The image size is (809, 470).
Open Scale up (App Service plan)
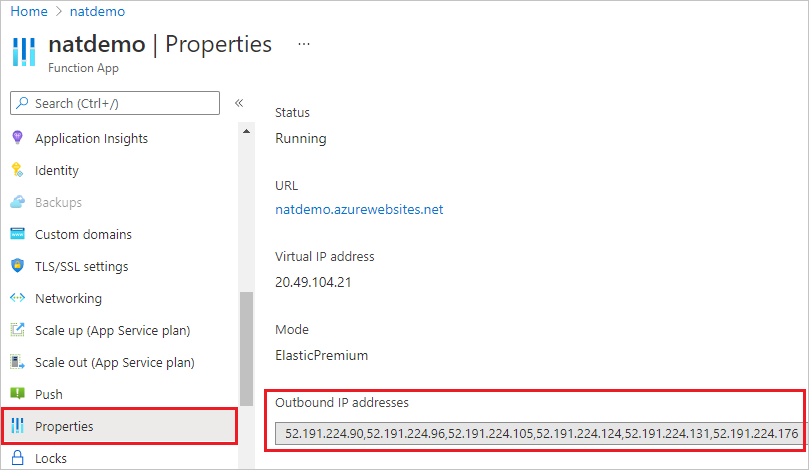112,330
